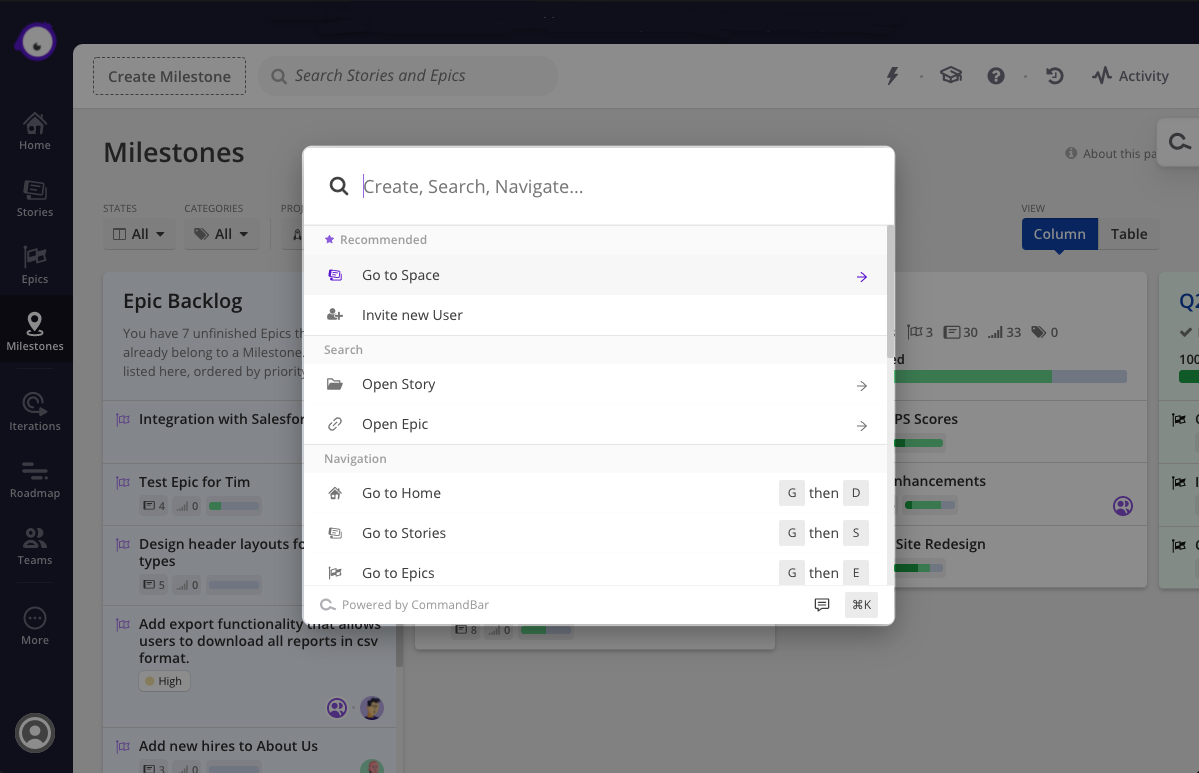Open Iterations from the left sidebar
This screenshot has height=773, width=1199.
pyautogui.click(x=34, y=411)
